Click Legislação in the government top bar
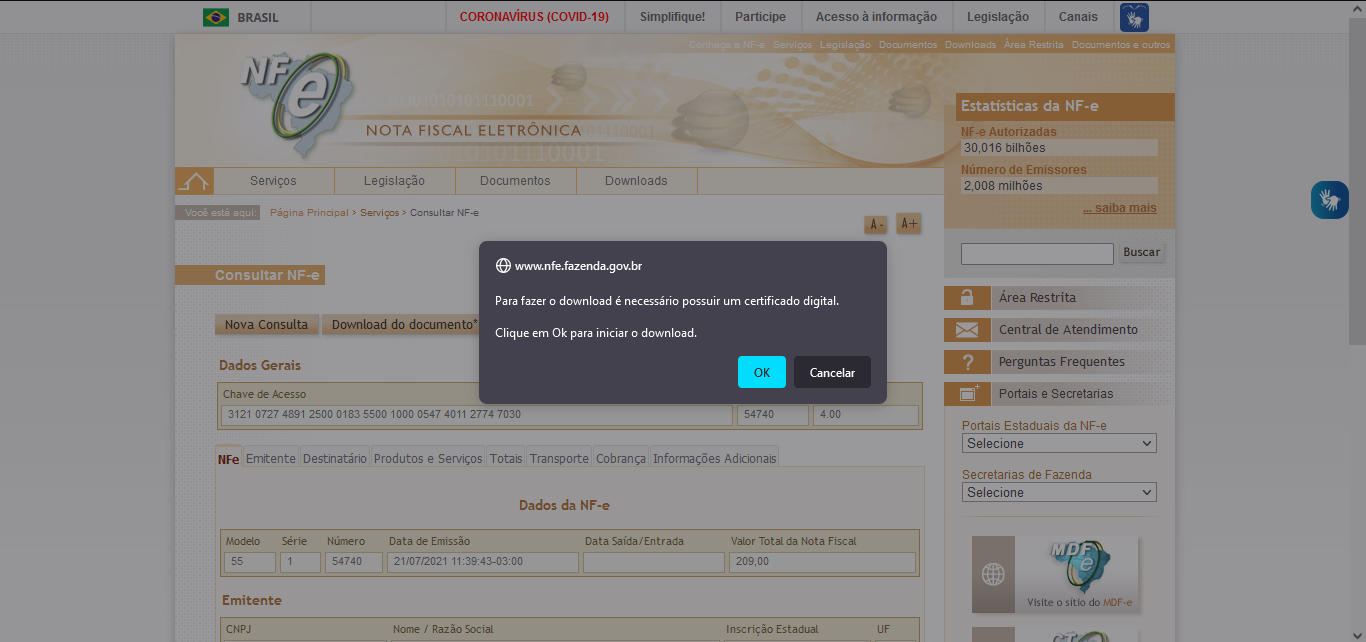The image size is (1366, 642). 998,17
